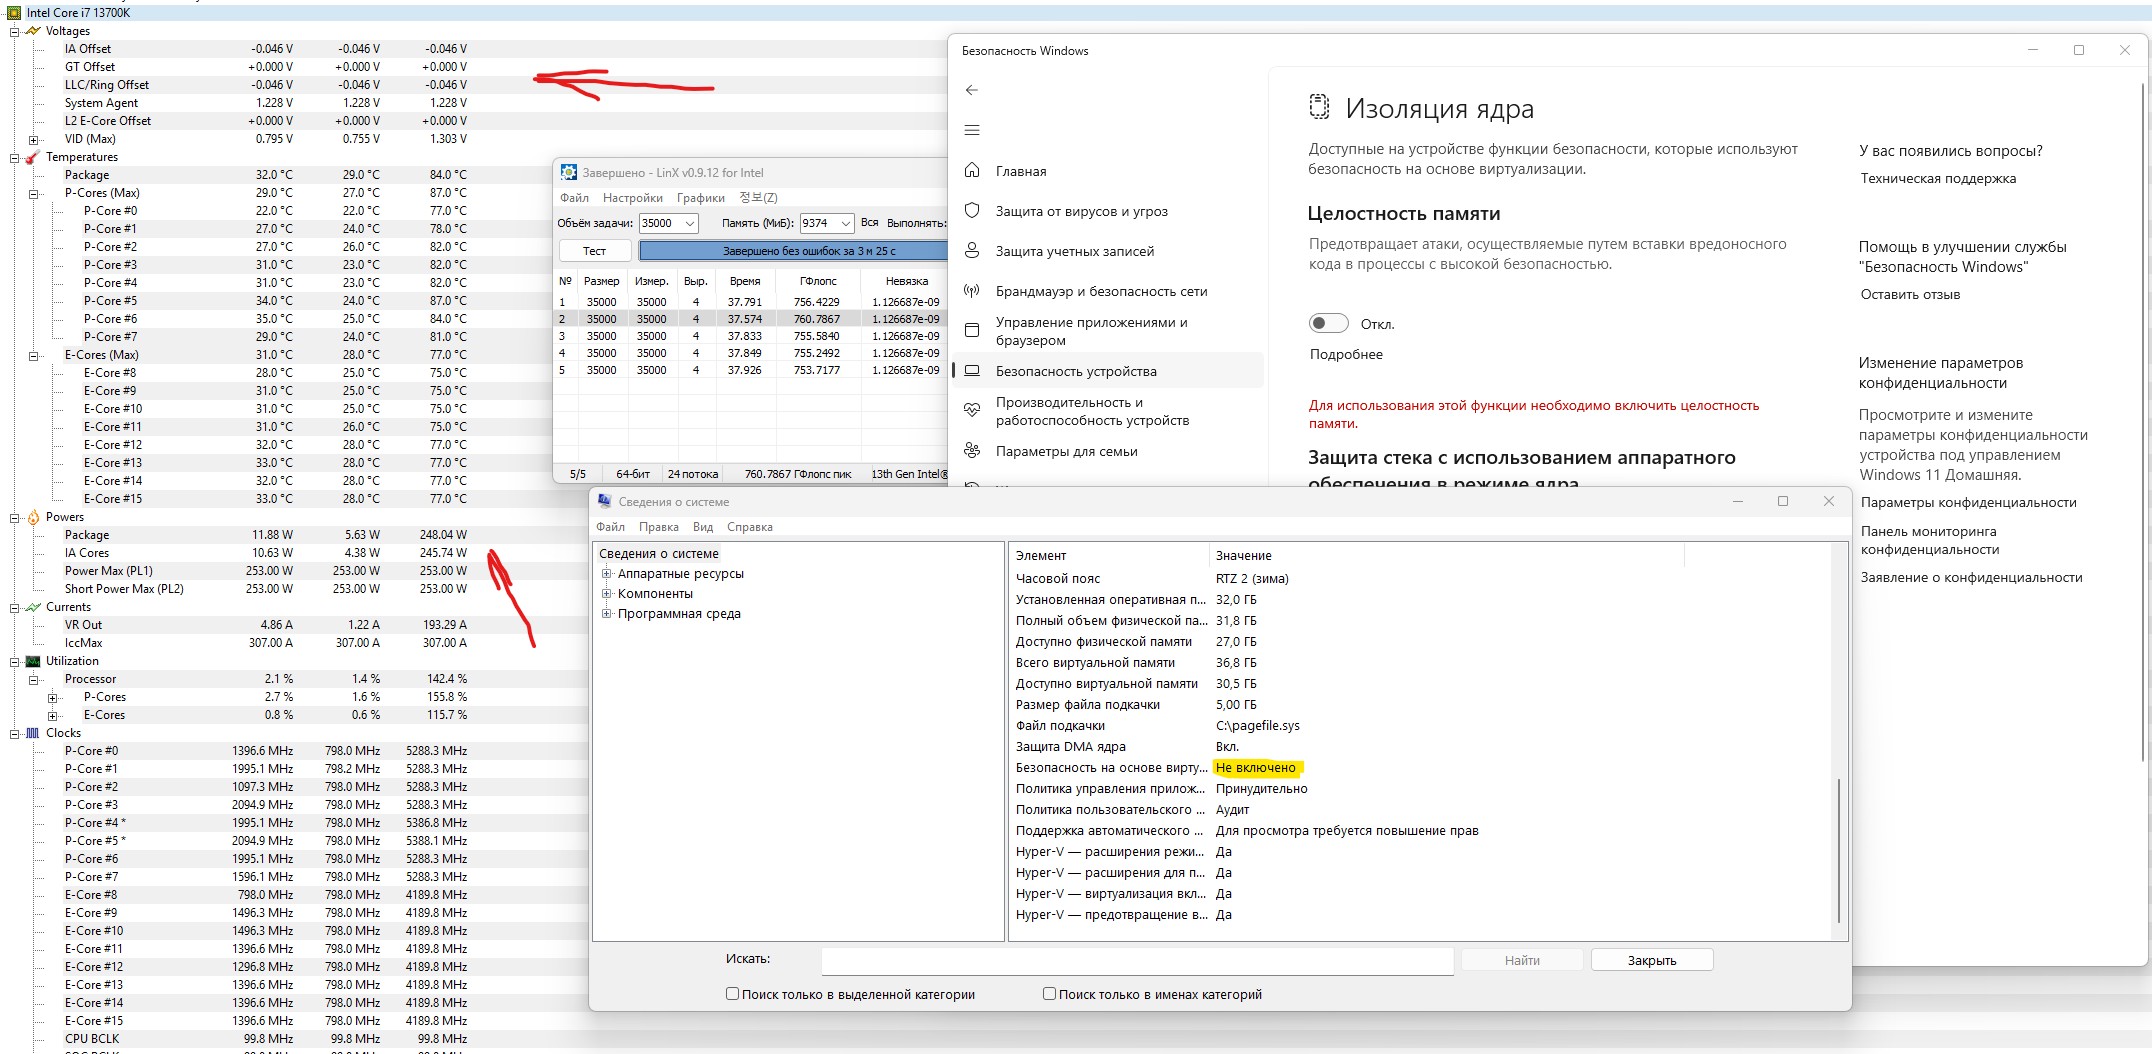Open Параметры конфиденциальности link
2152x1054 pixels.
pyautogui.click(x=1968, y=502)
